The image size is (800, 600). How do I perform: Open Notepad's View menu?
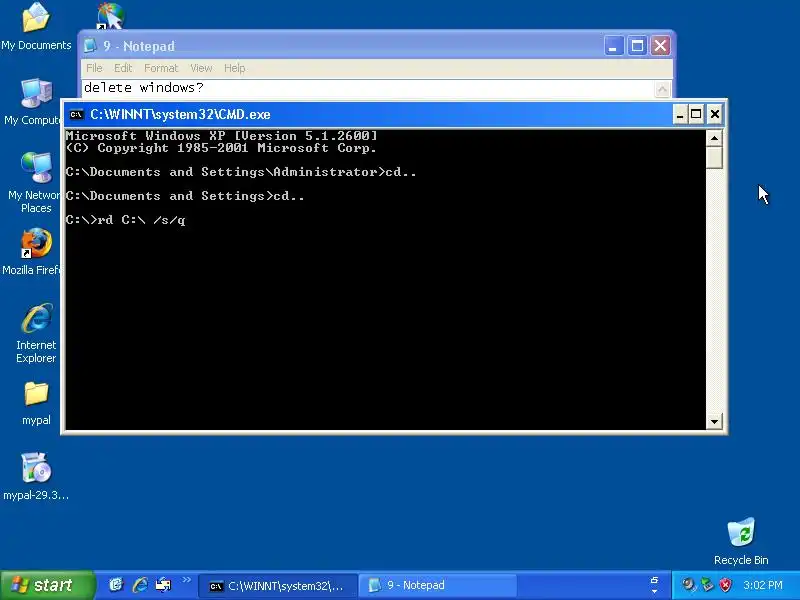pyautogui.click(x=201, y=68)
